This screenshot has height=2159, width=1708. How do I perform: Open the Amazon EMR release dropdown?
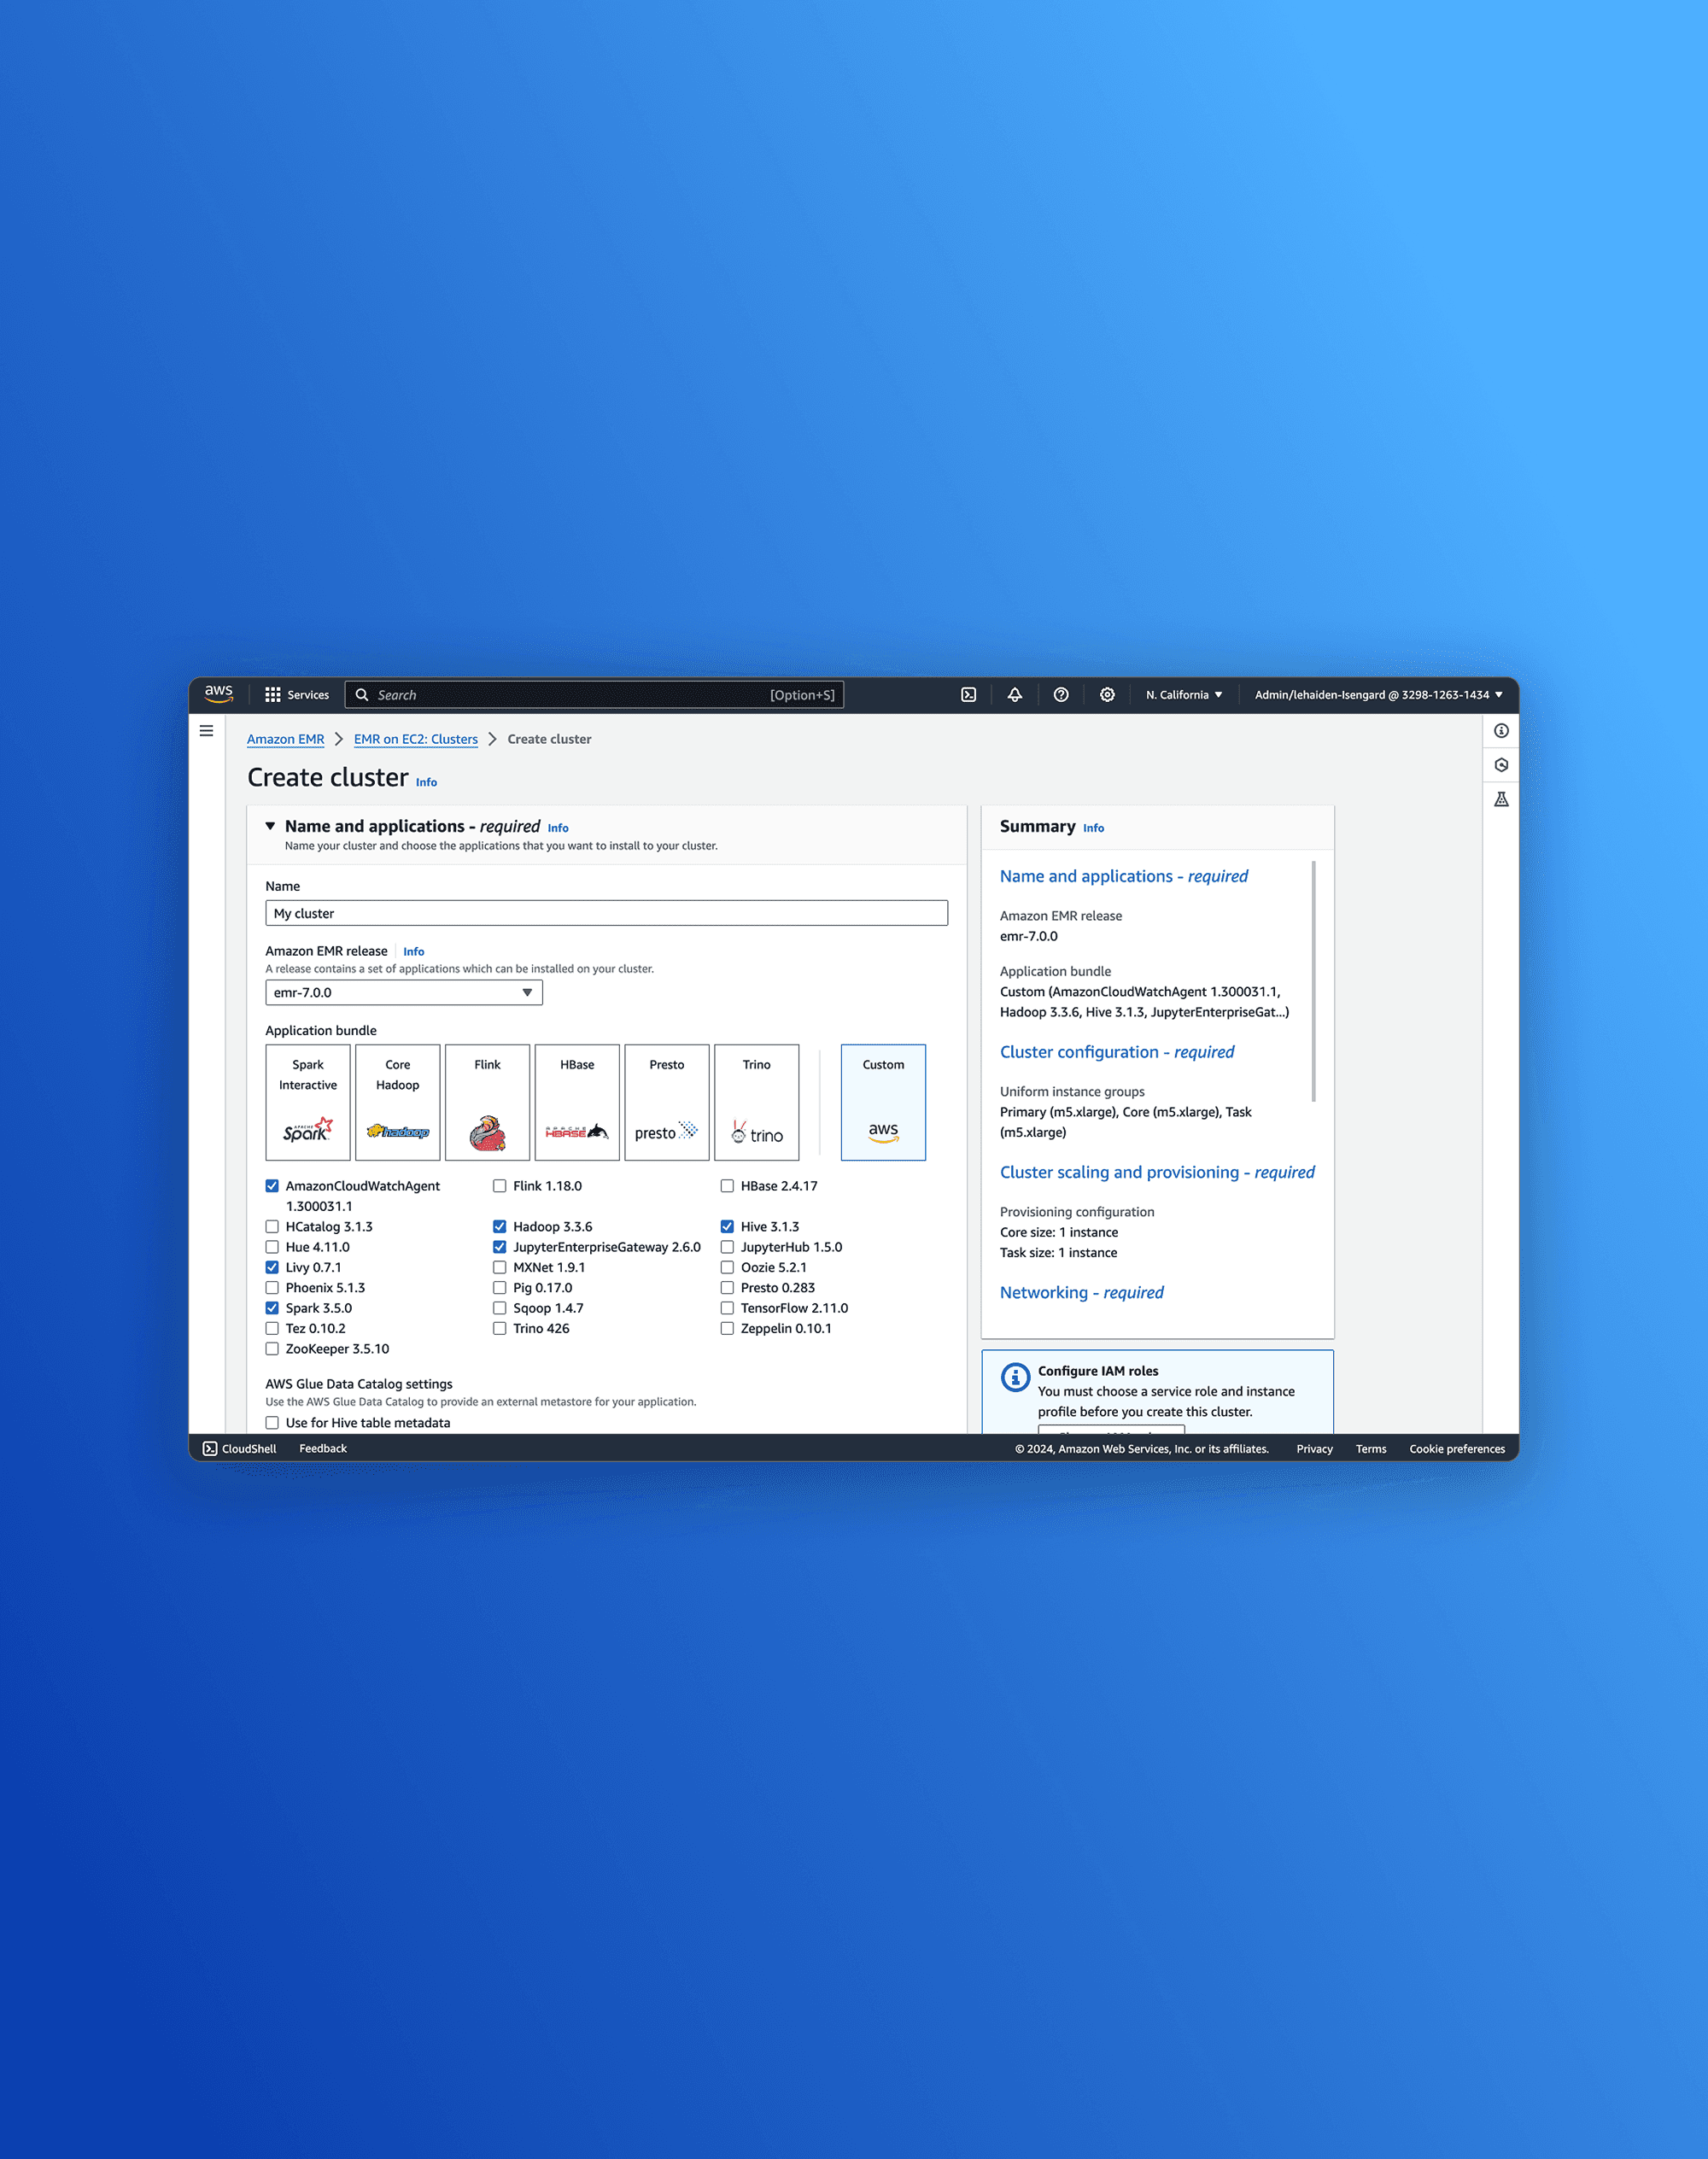click(403, 993)
